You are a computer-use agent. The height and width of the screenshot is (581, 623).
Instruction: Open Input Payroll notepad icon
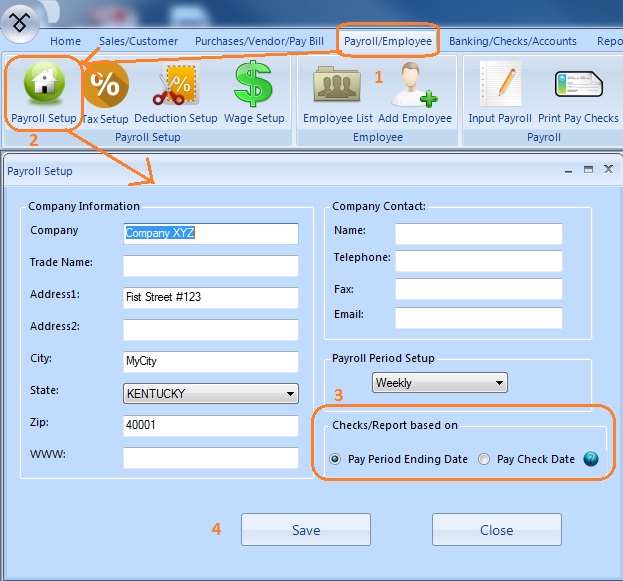500,83
